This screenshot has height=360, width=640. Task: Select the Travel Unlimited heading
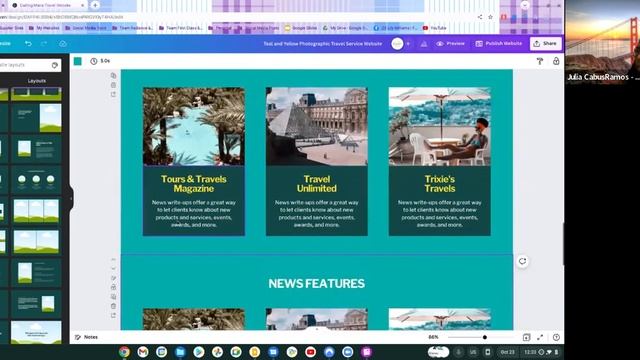point(317,184)
